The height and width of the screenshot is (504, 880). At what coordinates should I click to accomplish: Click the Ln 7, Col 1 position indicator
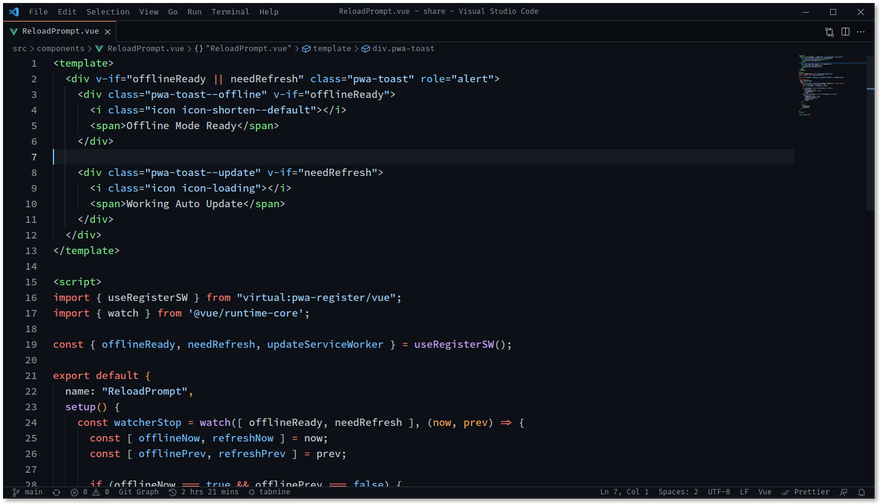(624, 492)
